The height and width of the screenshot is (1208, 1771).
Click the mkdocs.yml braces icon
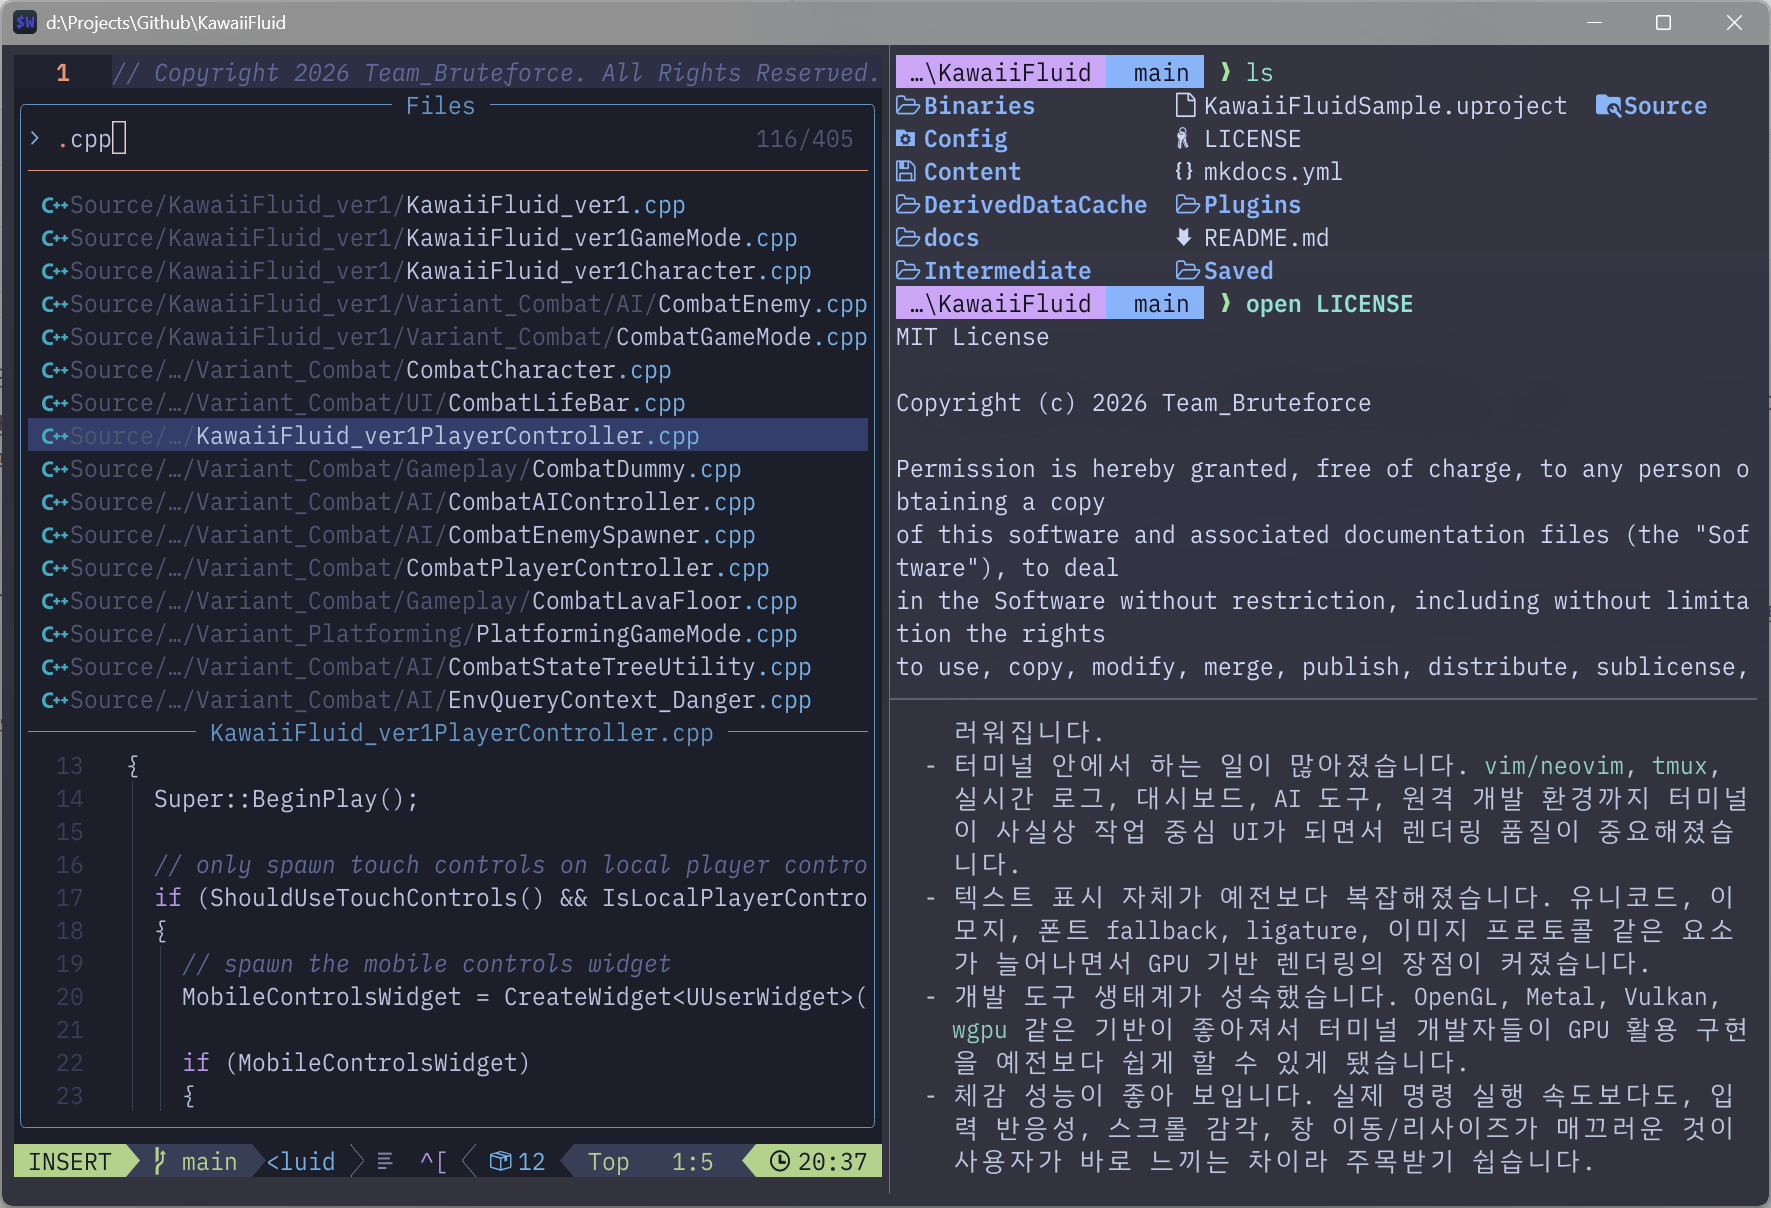pyautogui.click(x=1184, y=172)
